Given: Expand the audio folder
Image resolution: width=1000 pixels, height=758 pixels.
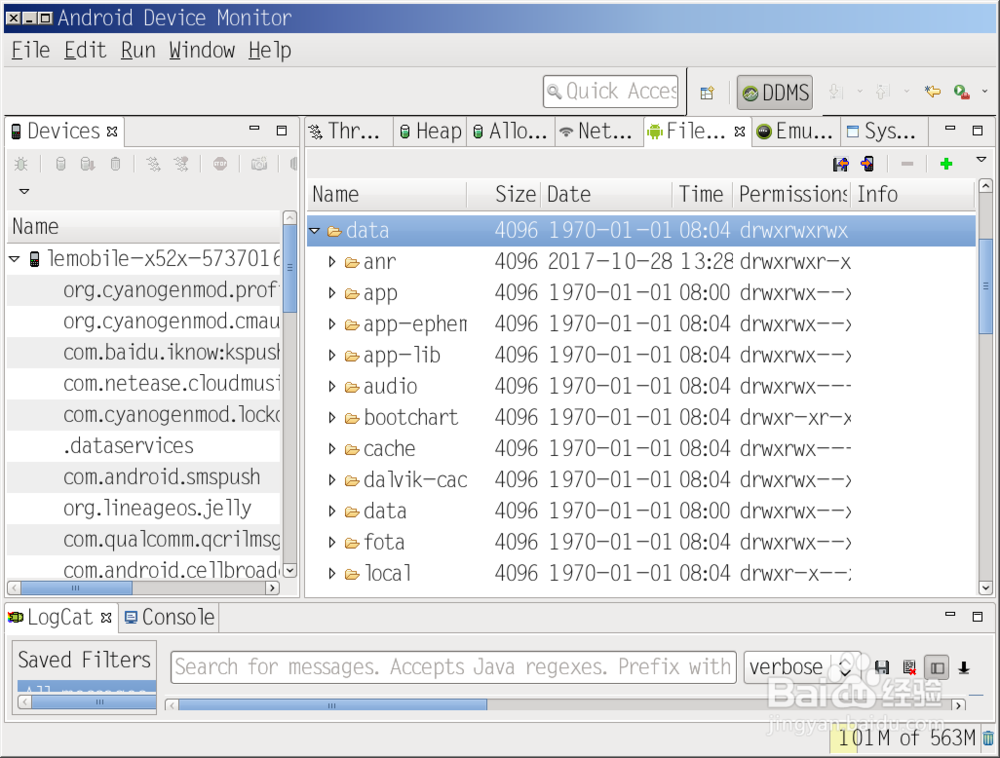Looking at the screenshot, I should tap(332, 386).
